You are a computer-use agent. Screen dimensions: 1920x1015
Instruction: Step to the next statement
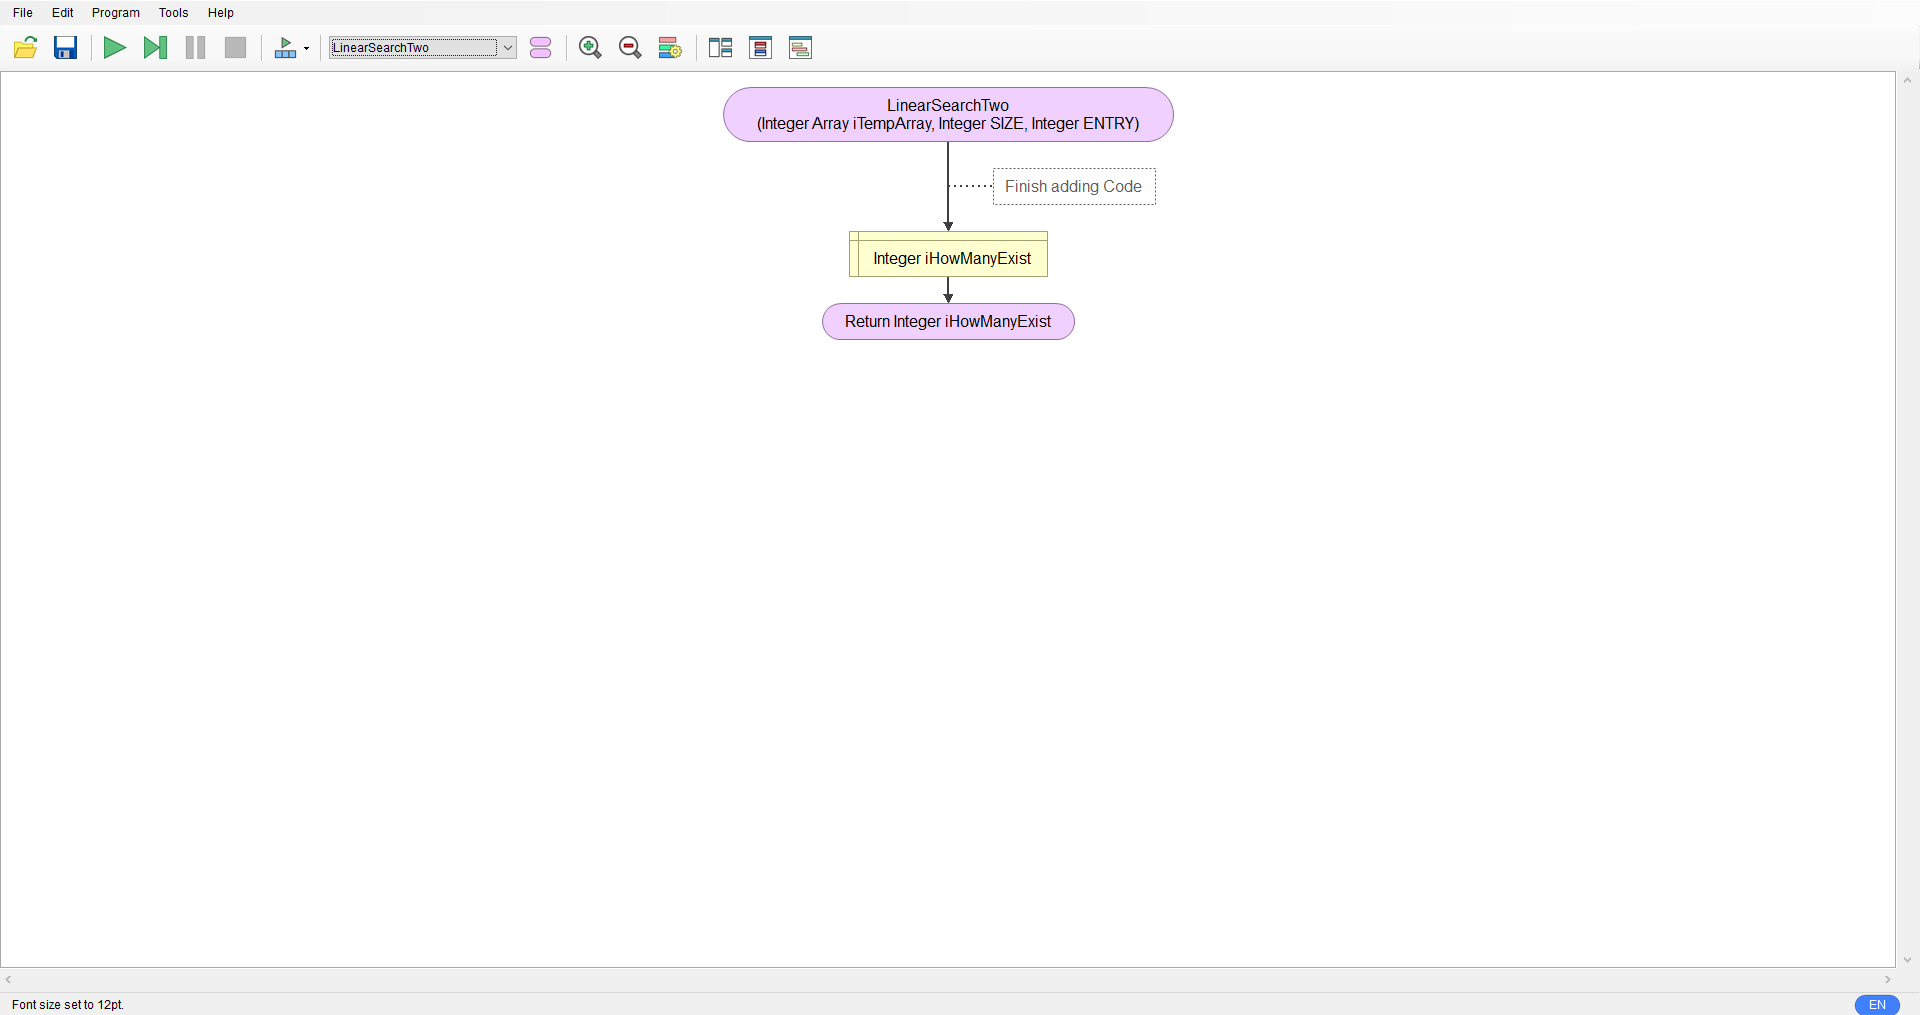(155, 47)
